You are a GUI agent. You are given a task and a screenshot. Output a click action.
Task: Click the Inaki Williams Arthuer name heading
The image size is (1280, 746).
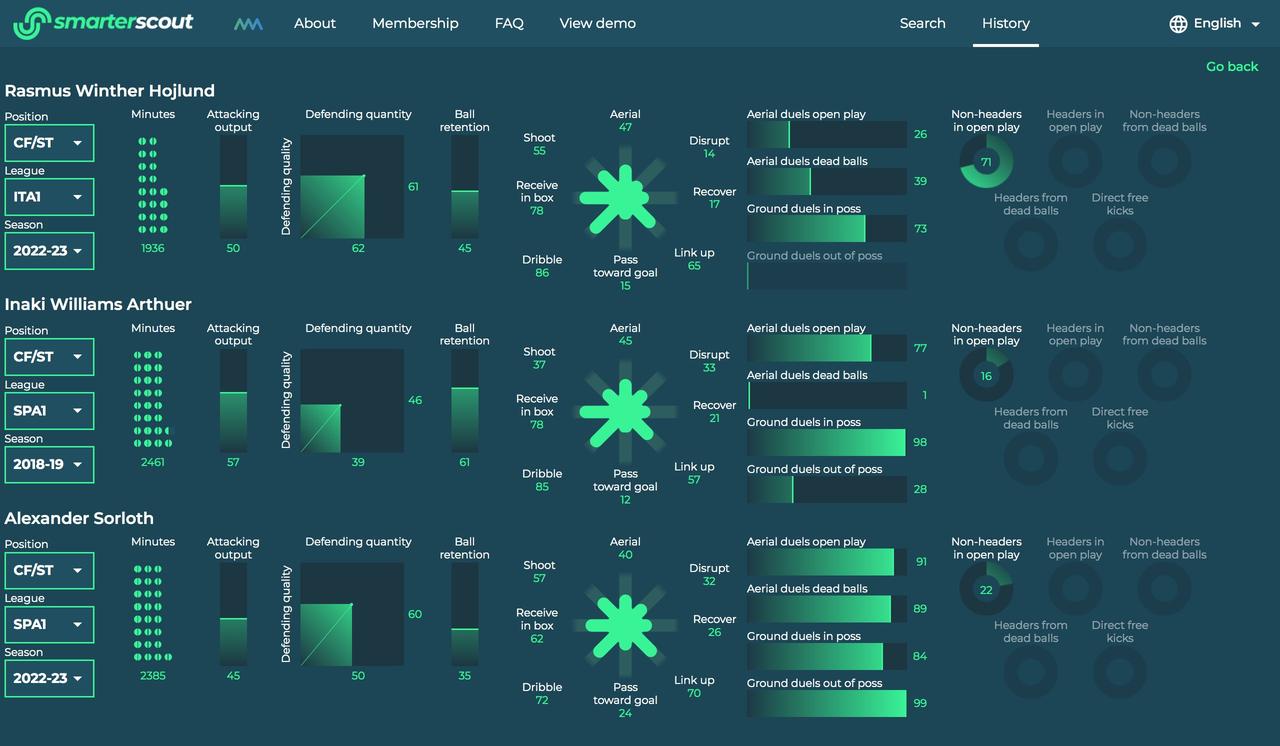point(98,304)
